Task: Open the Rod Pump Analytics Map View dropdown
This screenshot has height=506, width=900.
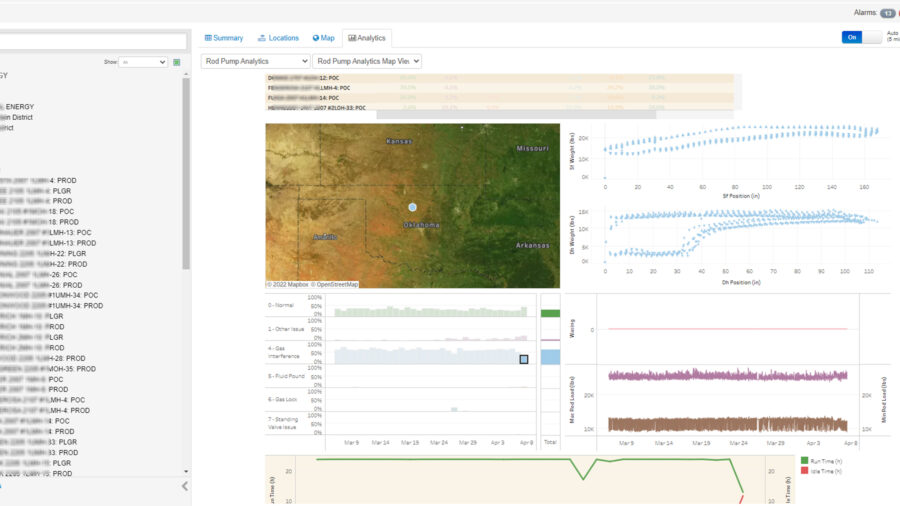Action: [367, 61]
